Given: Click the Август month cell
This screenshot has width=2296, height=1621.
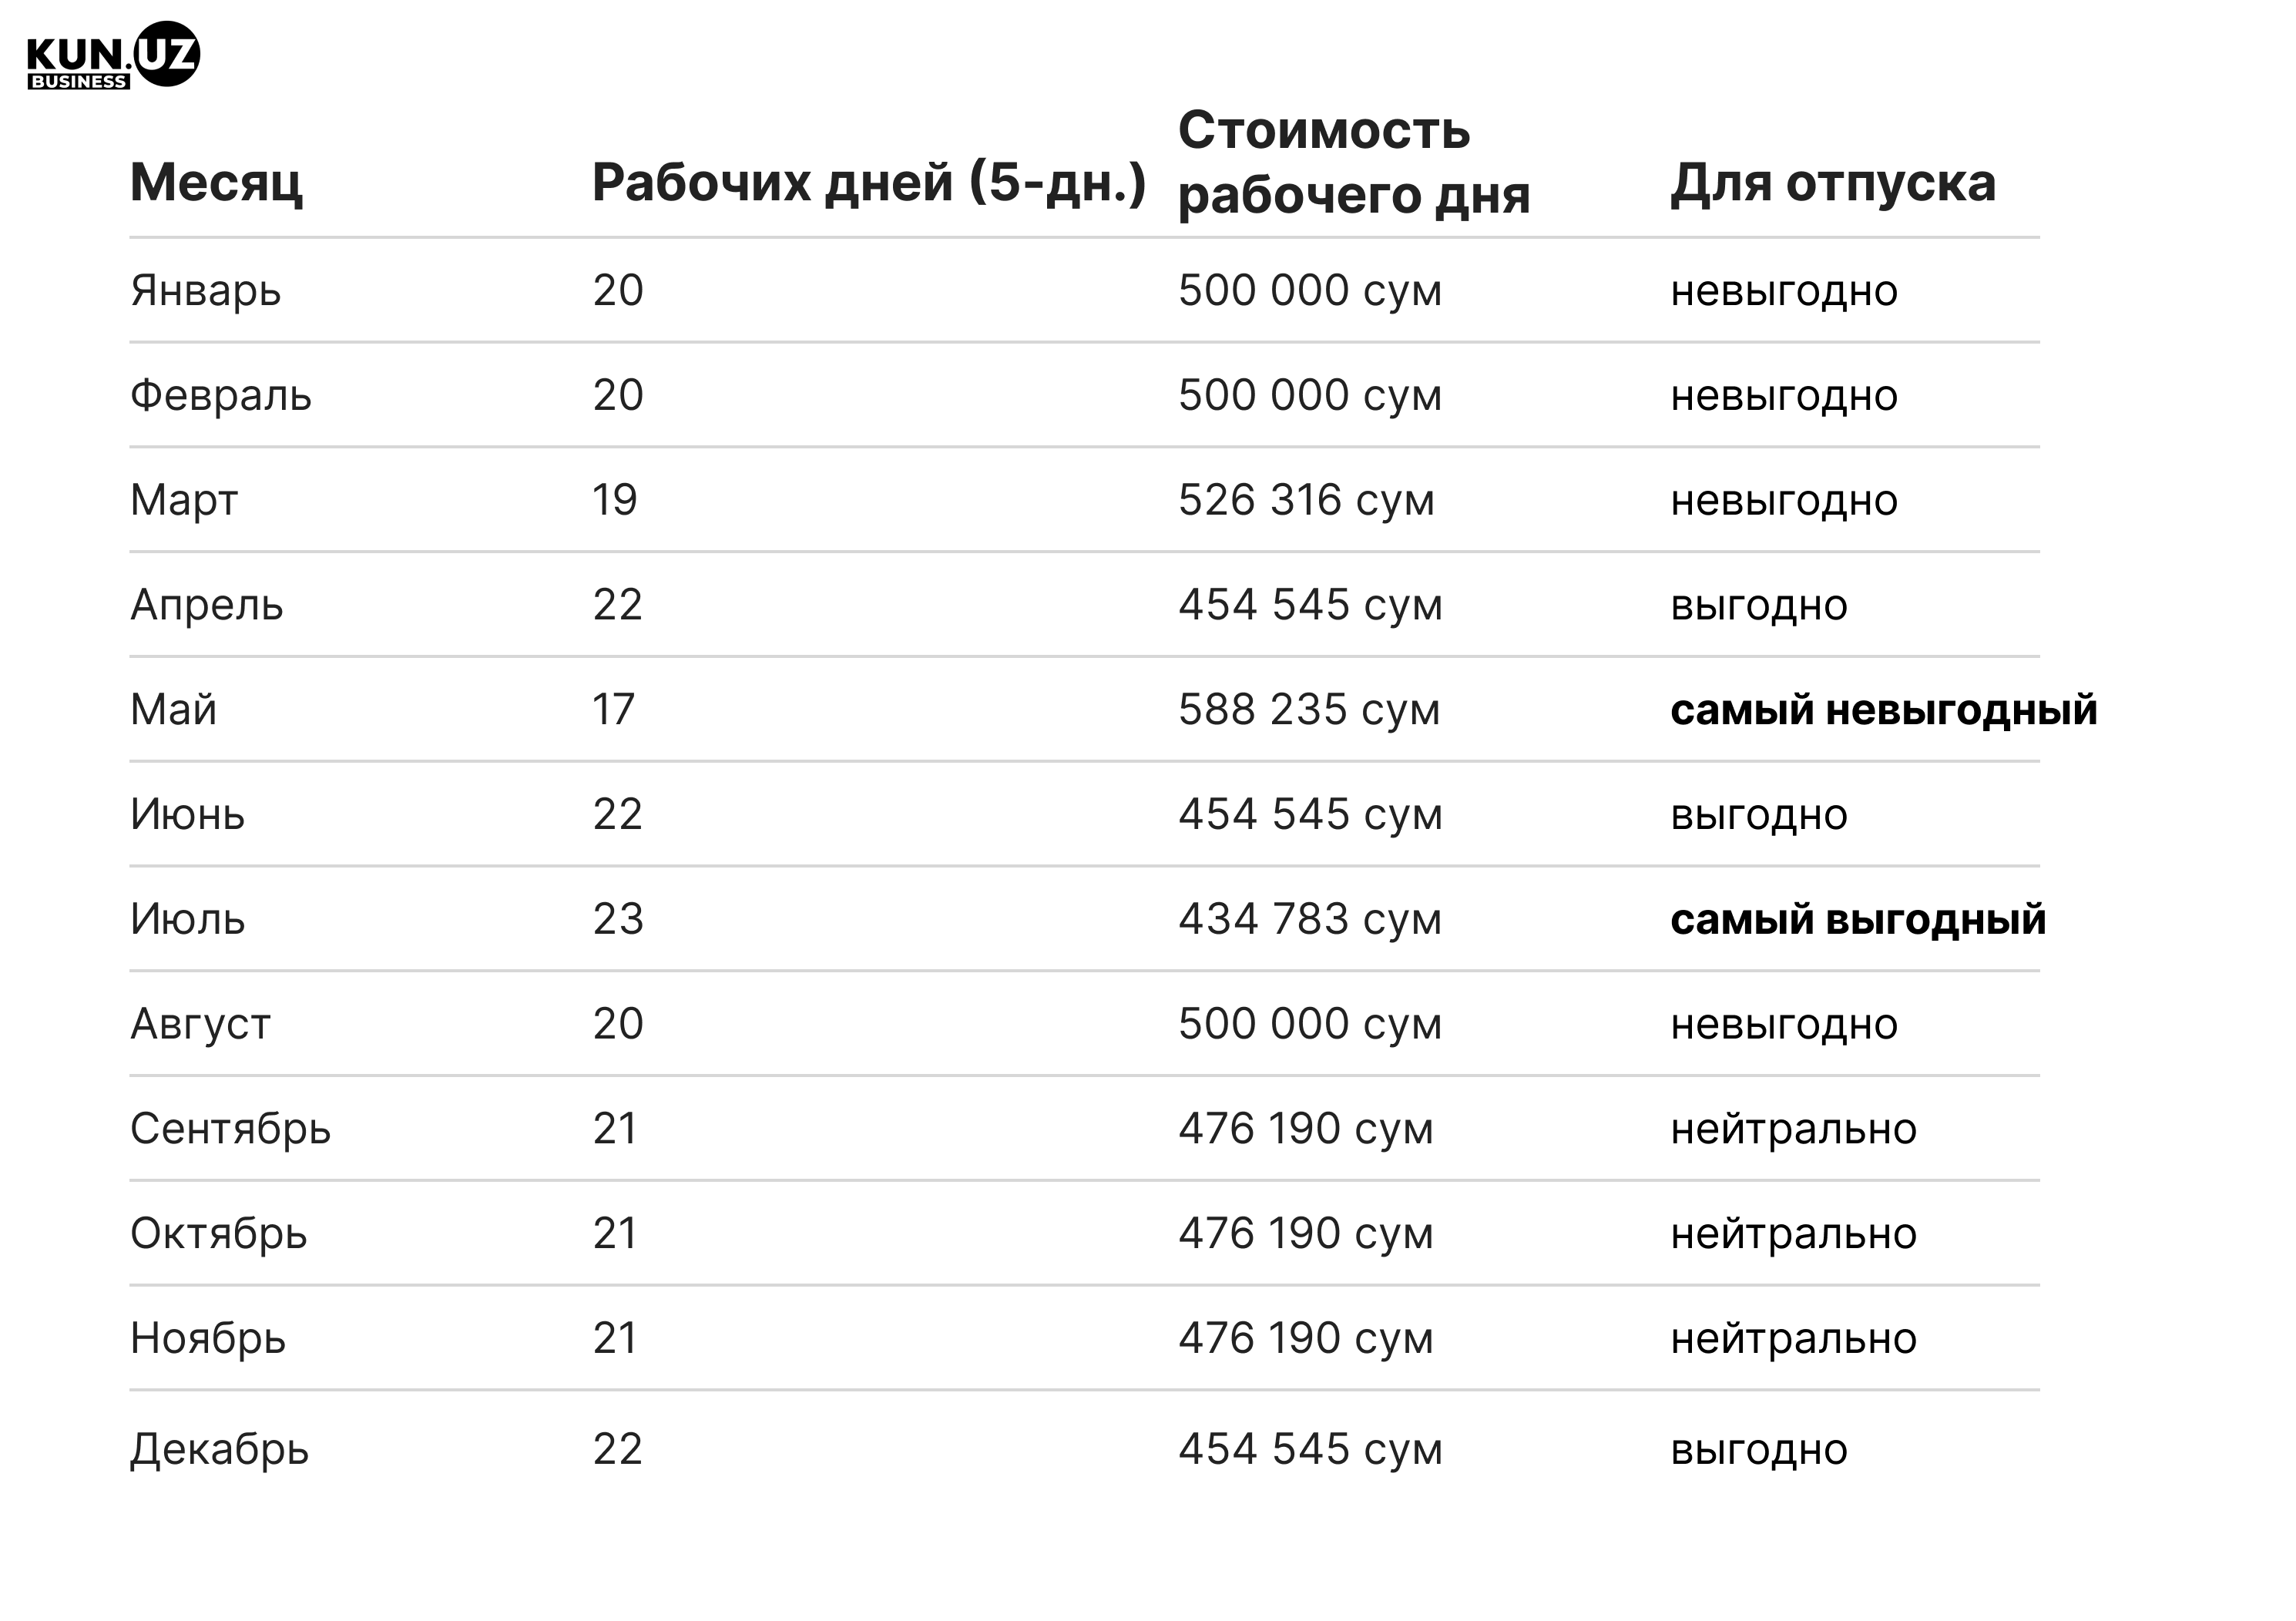Looking at the screenshot, I should [x=201, y=1025].
